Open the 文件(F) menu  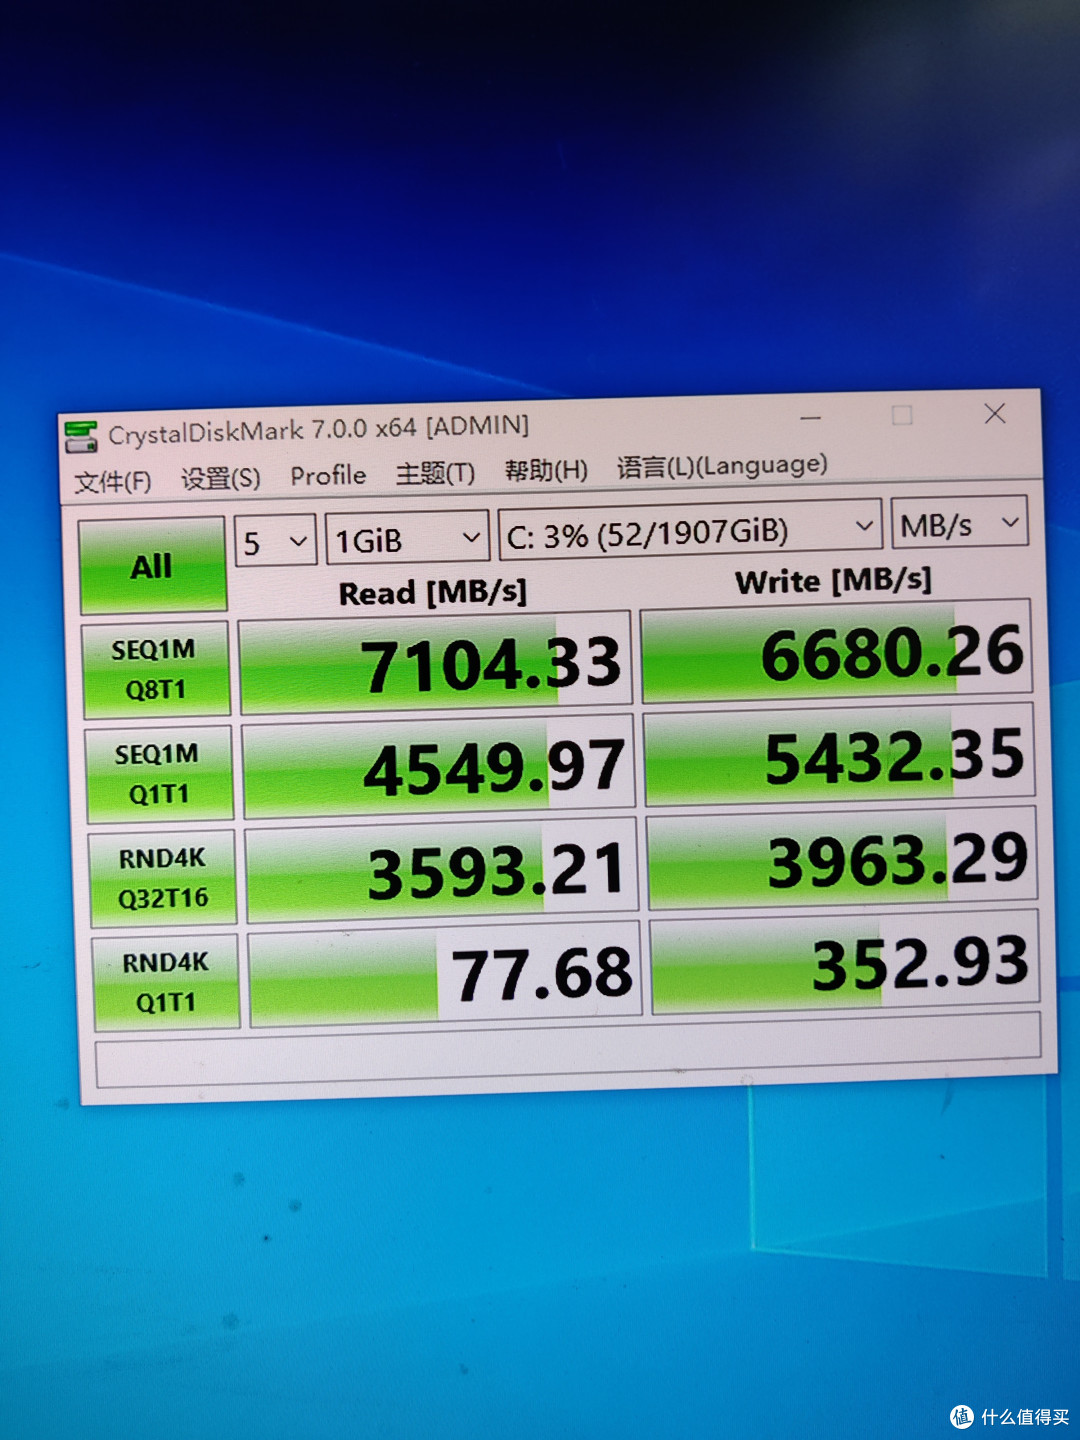113,482
